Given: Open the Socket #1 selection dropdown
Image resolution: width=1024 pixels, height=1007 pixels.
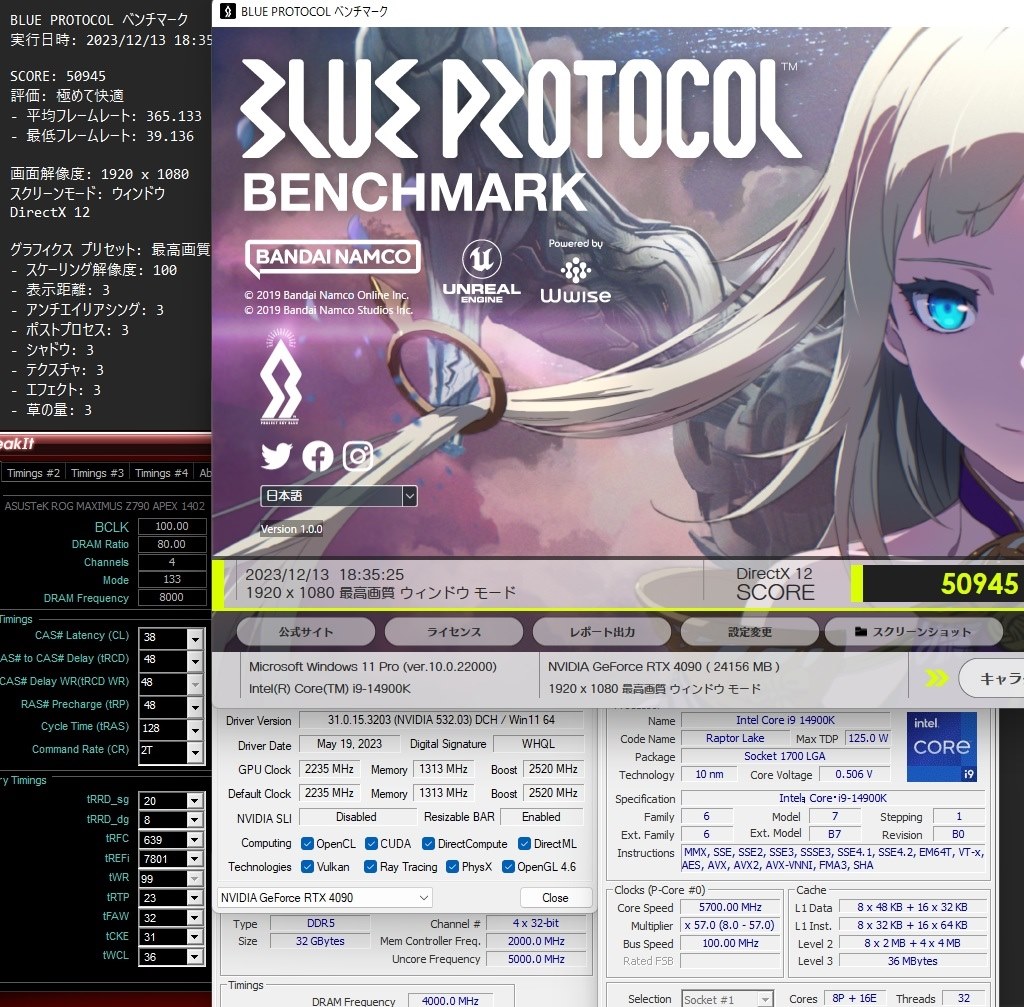Looking at the screenshot, I should [728, 999].
